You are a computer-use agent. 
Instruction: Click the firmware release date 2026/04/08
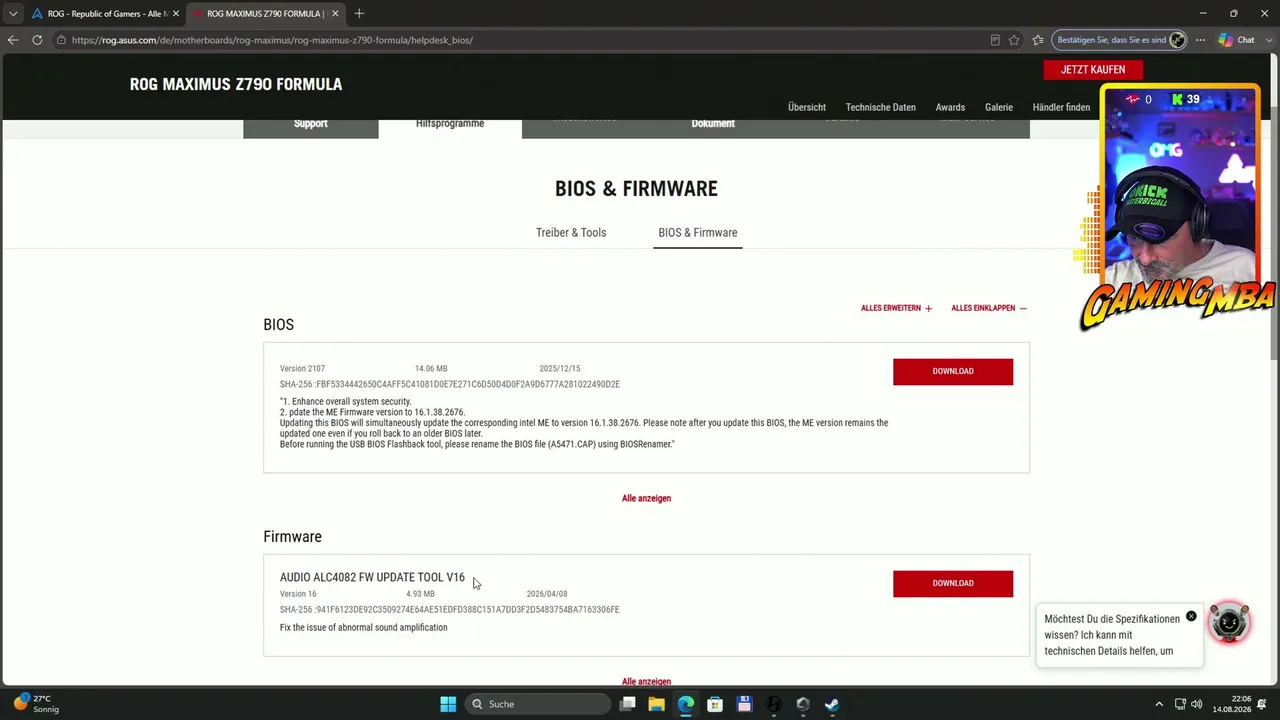pos(547,594)
